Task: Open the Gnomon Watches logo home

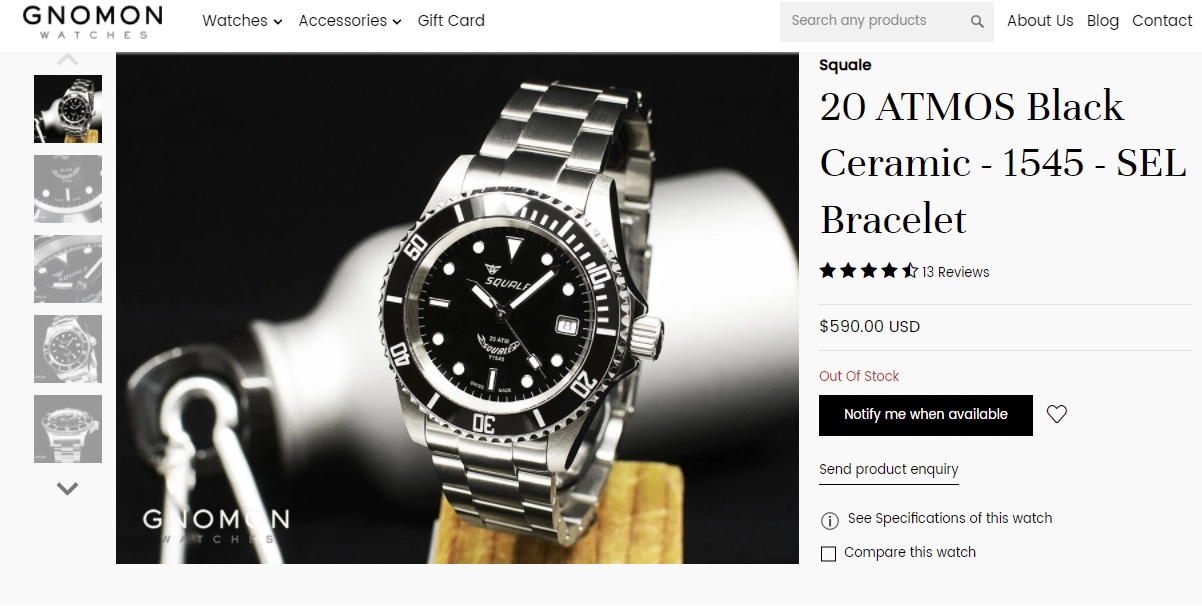Action: [93, 22]
